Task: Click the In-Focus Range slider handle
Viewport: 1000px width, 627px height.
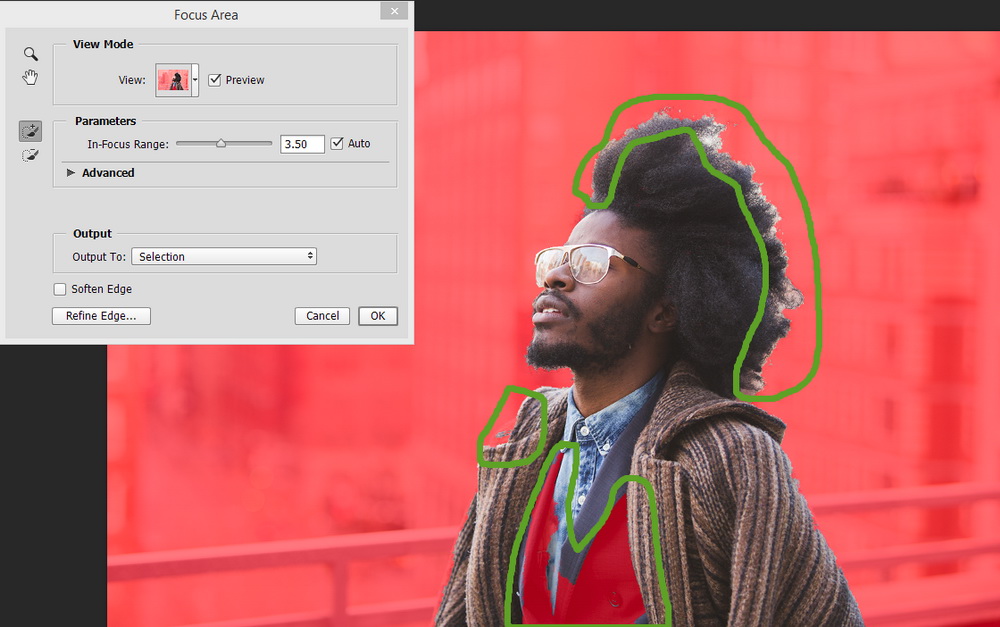Action: coord(221,144)
